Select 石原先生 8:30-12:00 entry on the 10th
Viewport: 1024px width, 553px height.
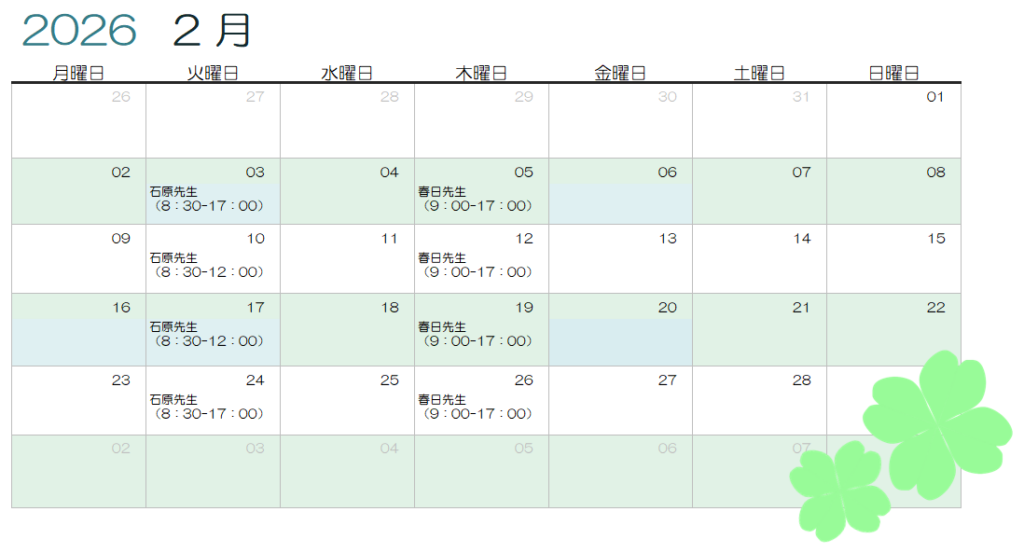tap(206, 265)
